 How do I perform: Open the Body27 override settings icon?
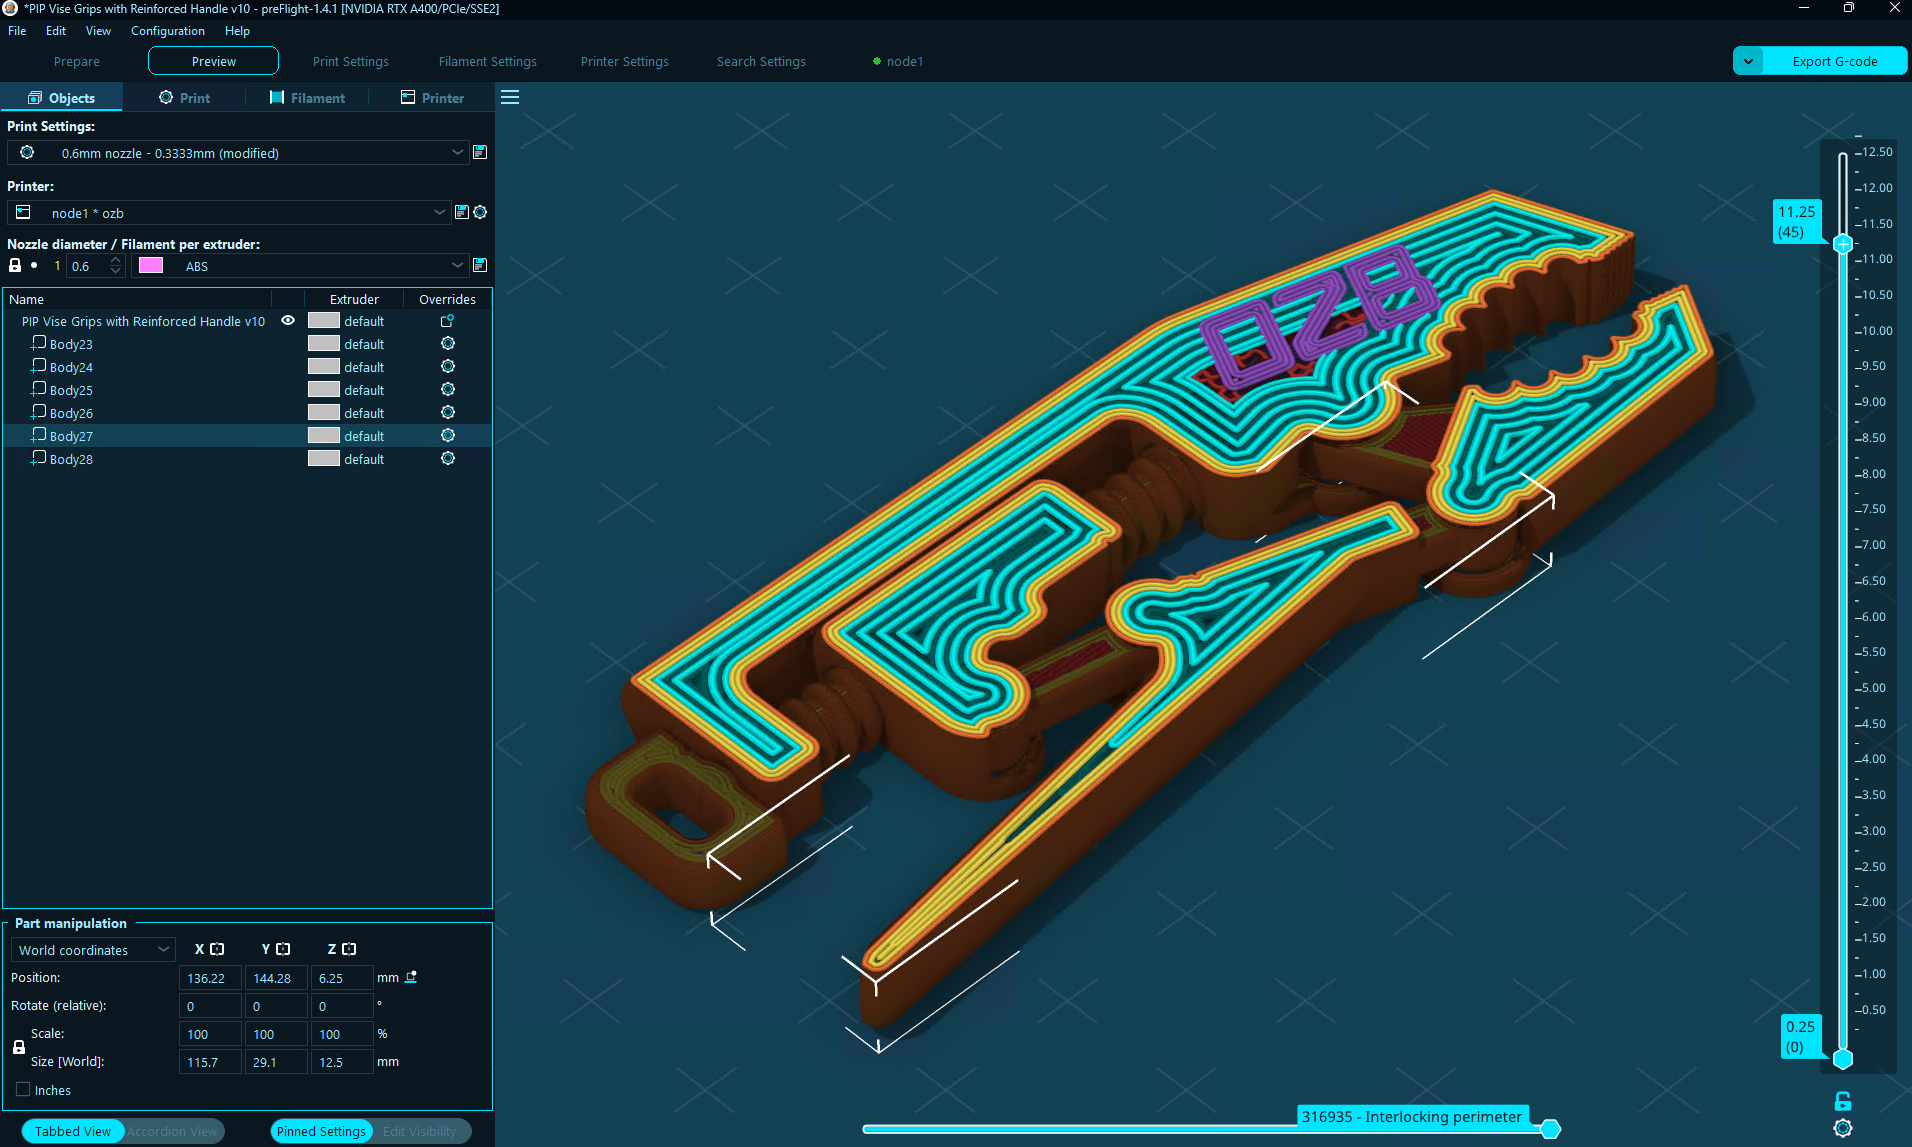tap(448, 435)
